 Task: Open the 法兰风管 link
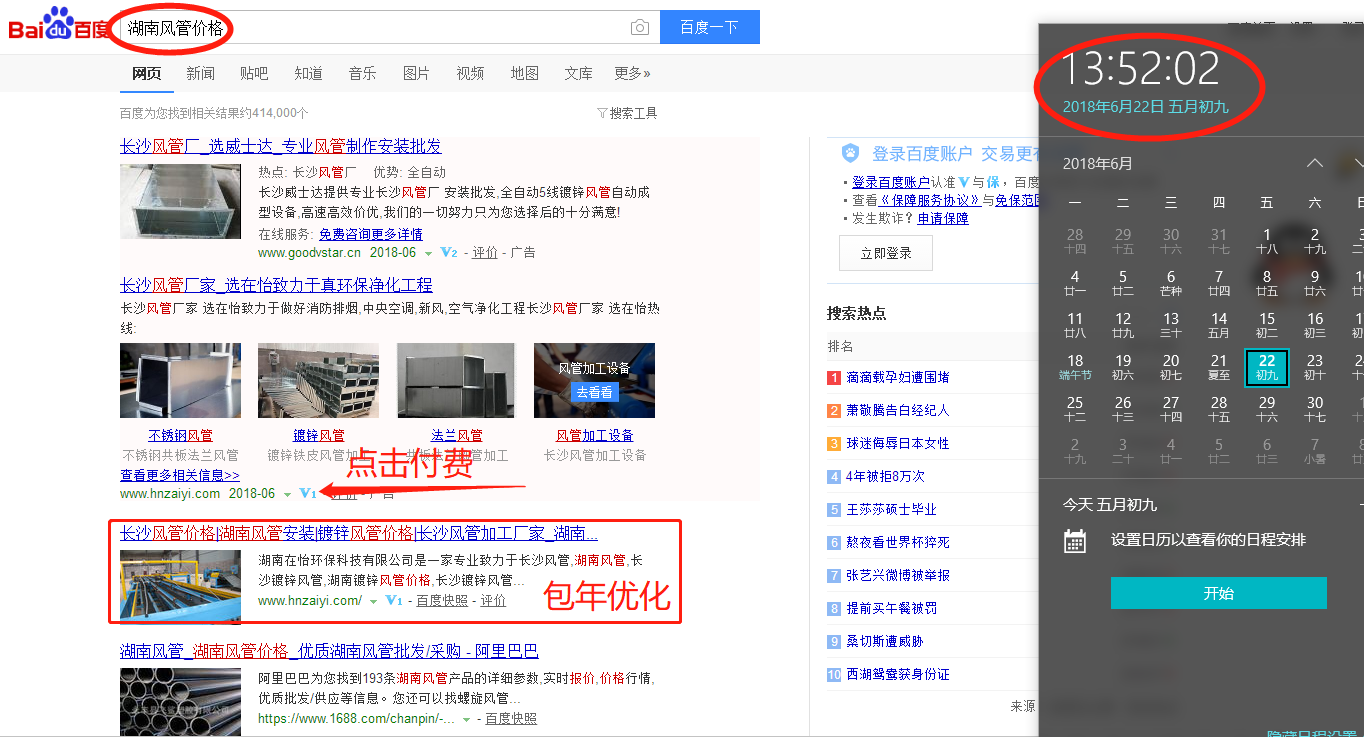[457, 435]
